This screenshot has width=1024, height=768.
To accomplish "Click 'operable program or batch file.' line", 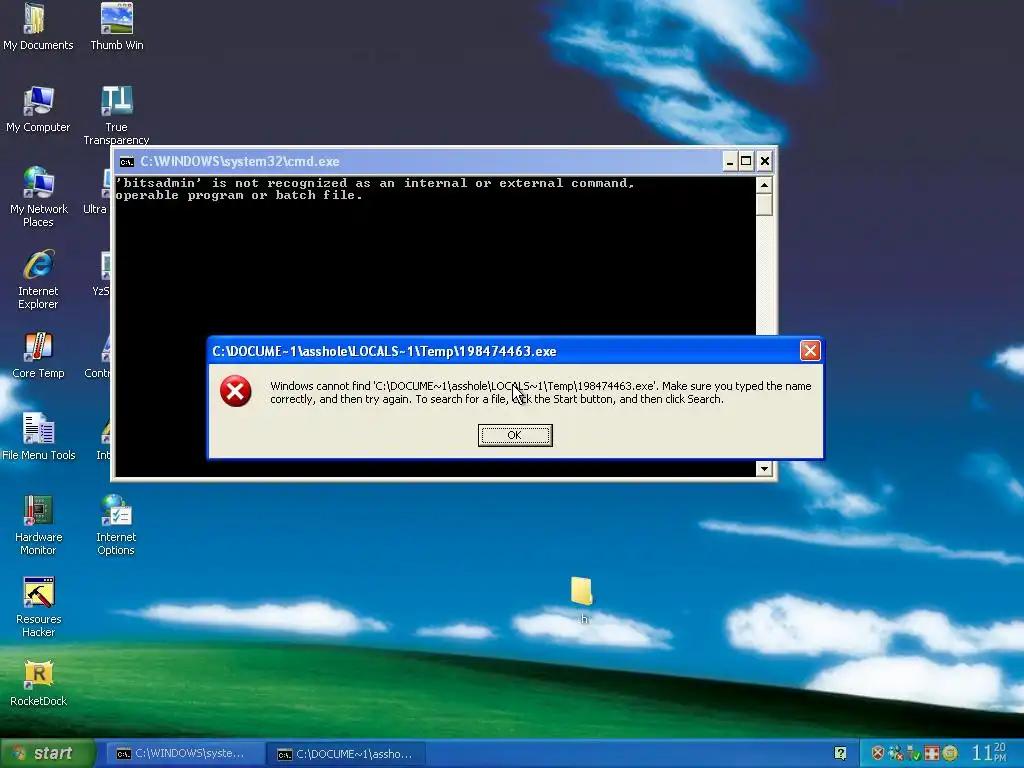I will 238,195.
